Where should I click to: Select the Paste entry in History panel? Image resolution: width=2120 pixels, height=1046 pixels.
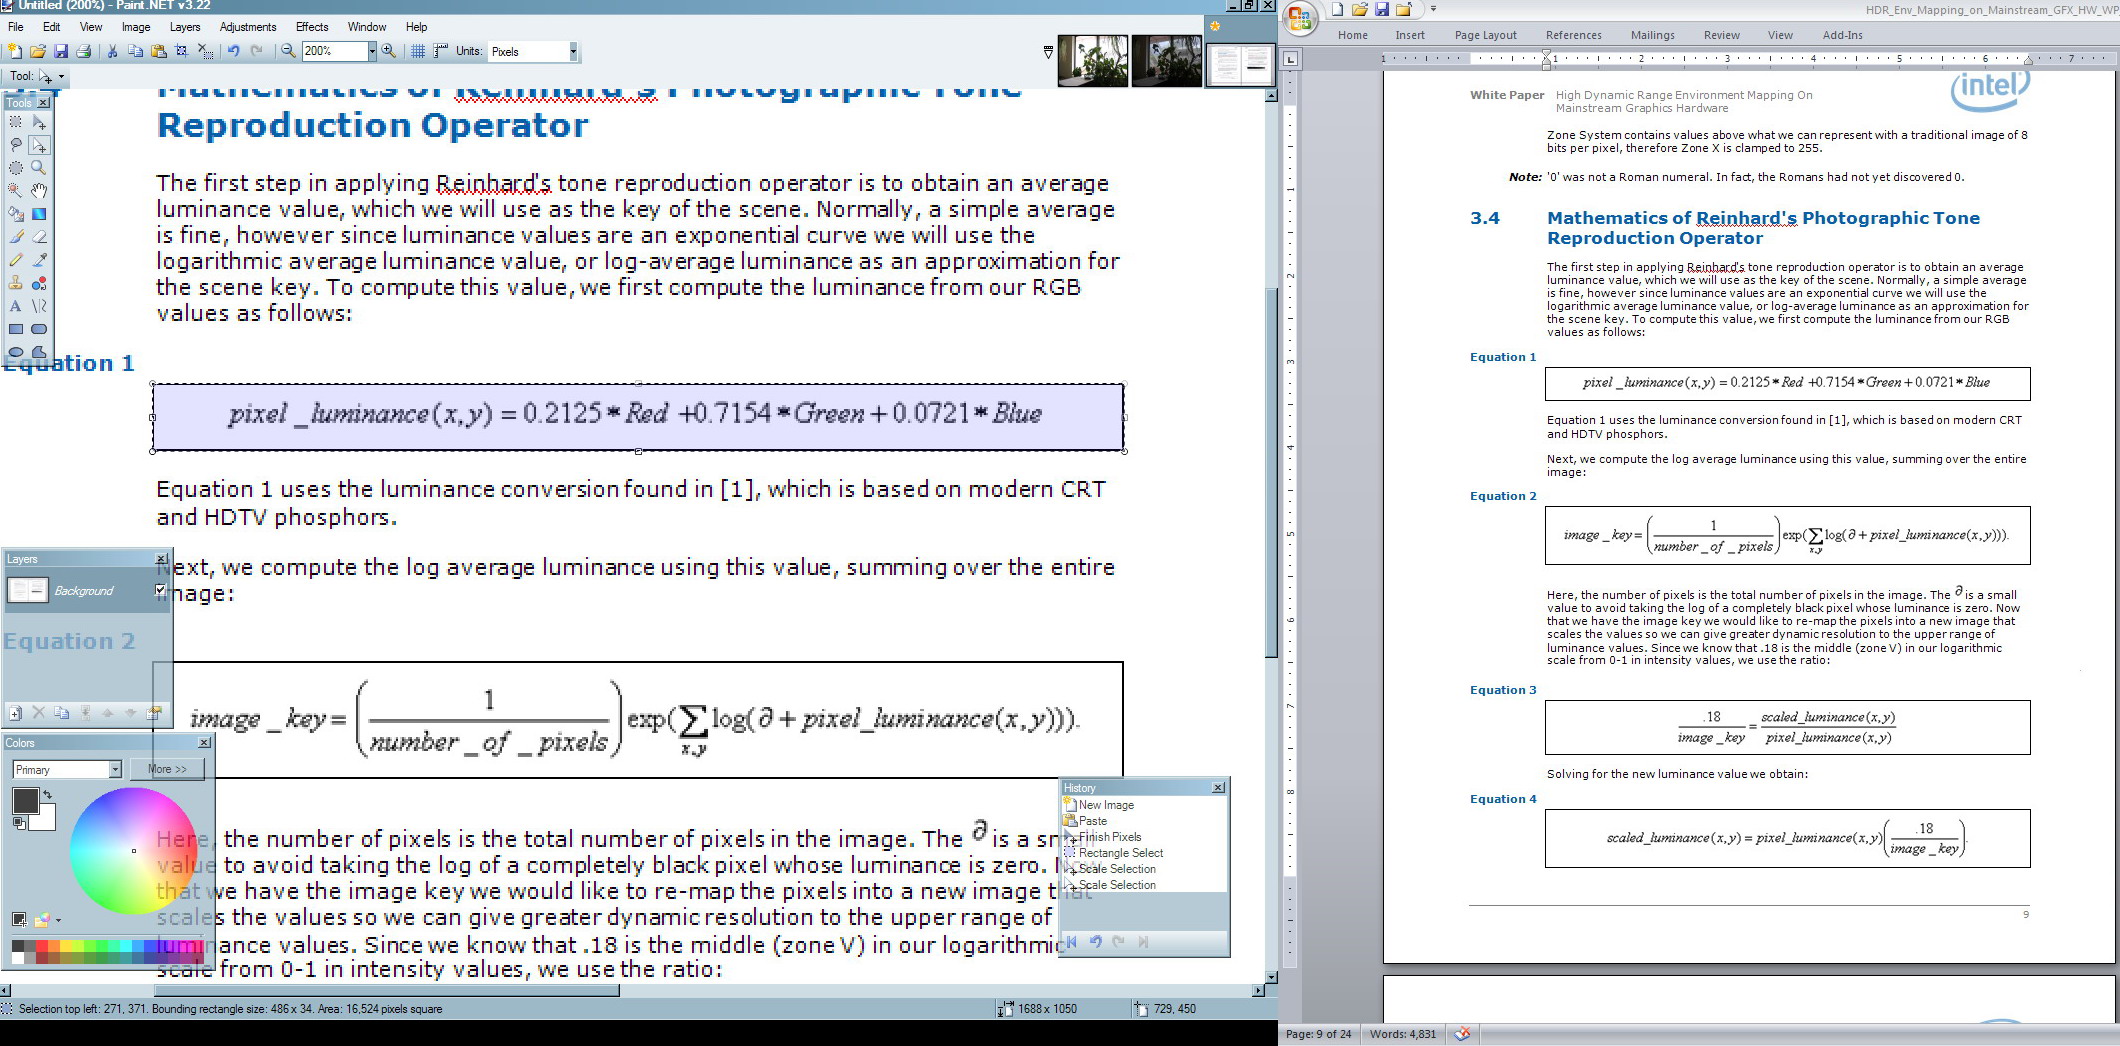click(1092, 821)
